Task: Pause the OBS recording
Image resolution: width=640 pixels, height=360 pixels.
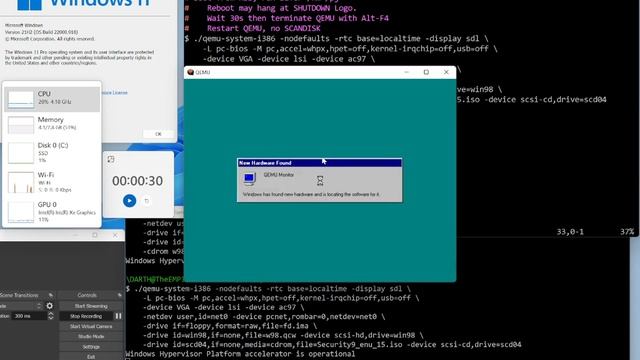Action: [x=118, y=316]
